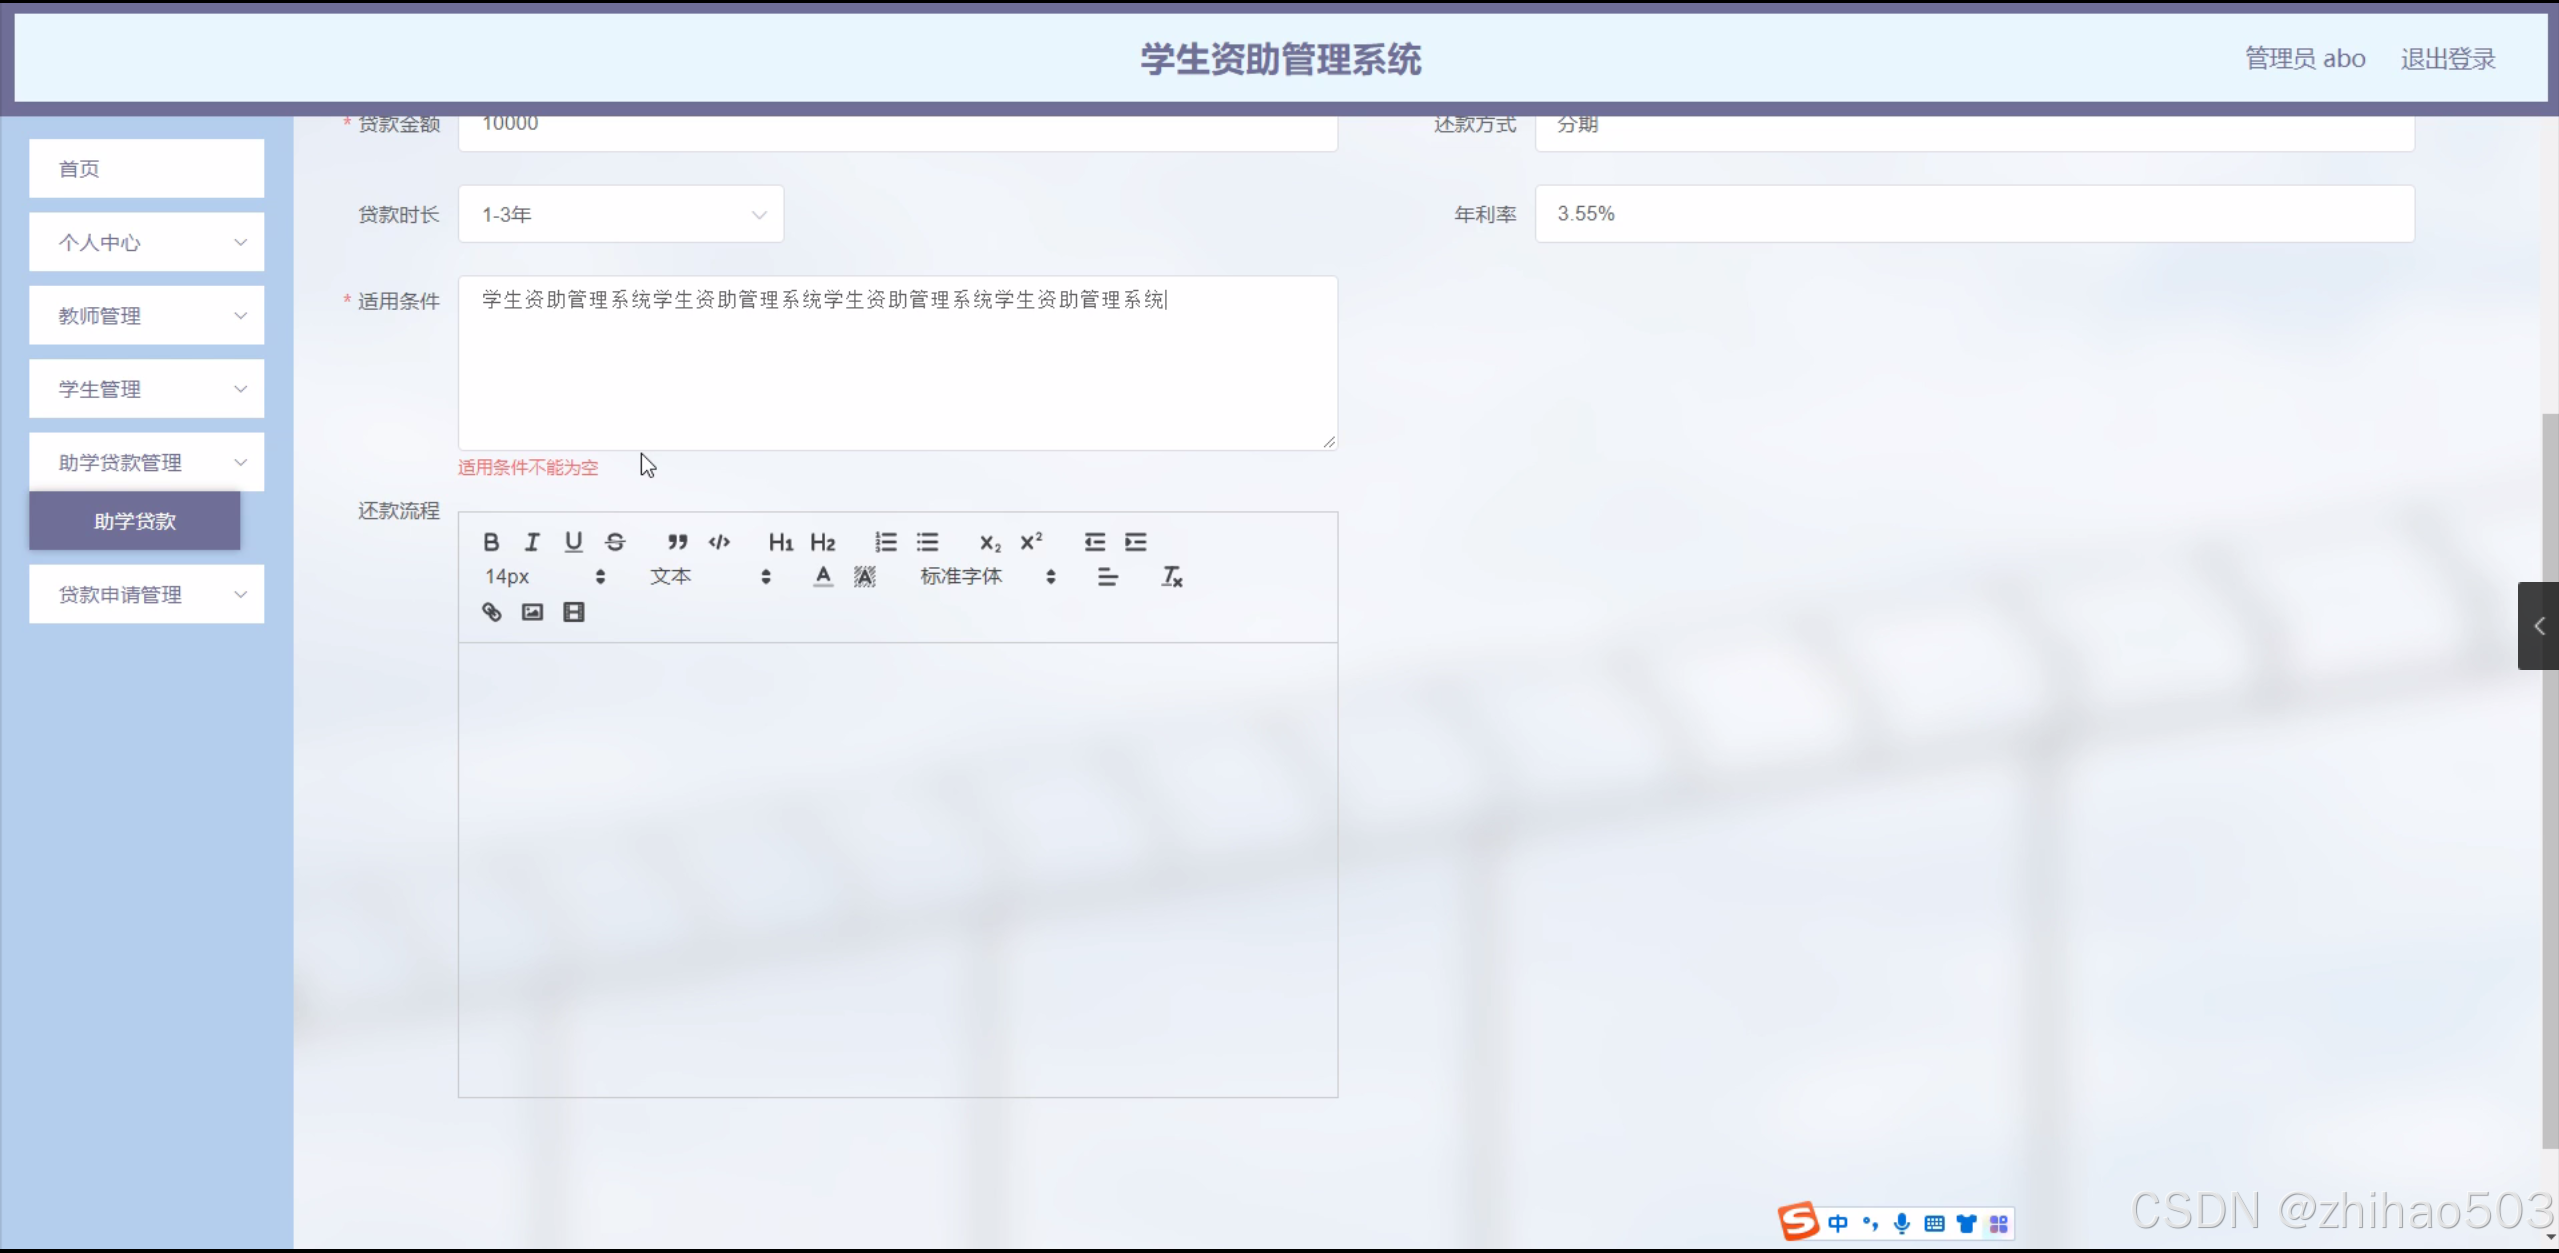2559x1253 pixels.
Task: Toggle strikethrough text formatting
Action: [x=615, y=542]
